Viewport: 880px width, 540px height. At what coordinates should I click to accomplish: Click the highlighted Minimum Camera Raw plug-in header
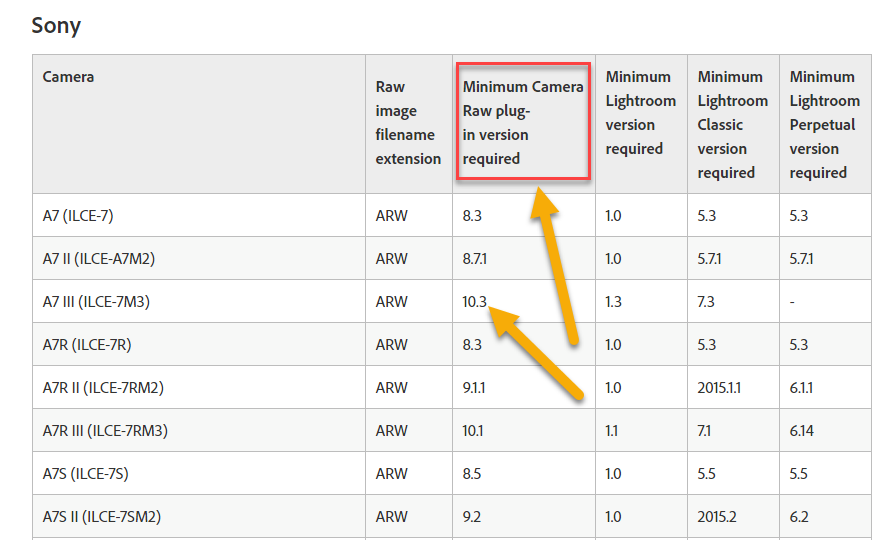pyautogui.click(x=523, y=122)
